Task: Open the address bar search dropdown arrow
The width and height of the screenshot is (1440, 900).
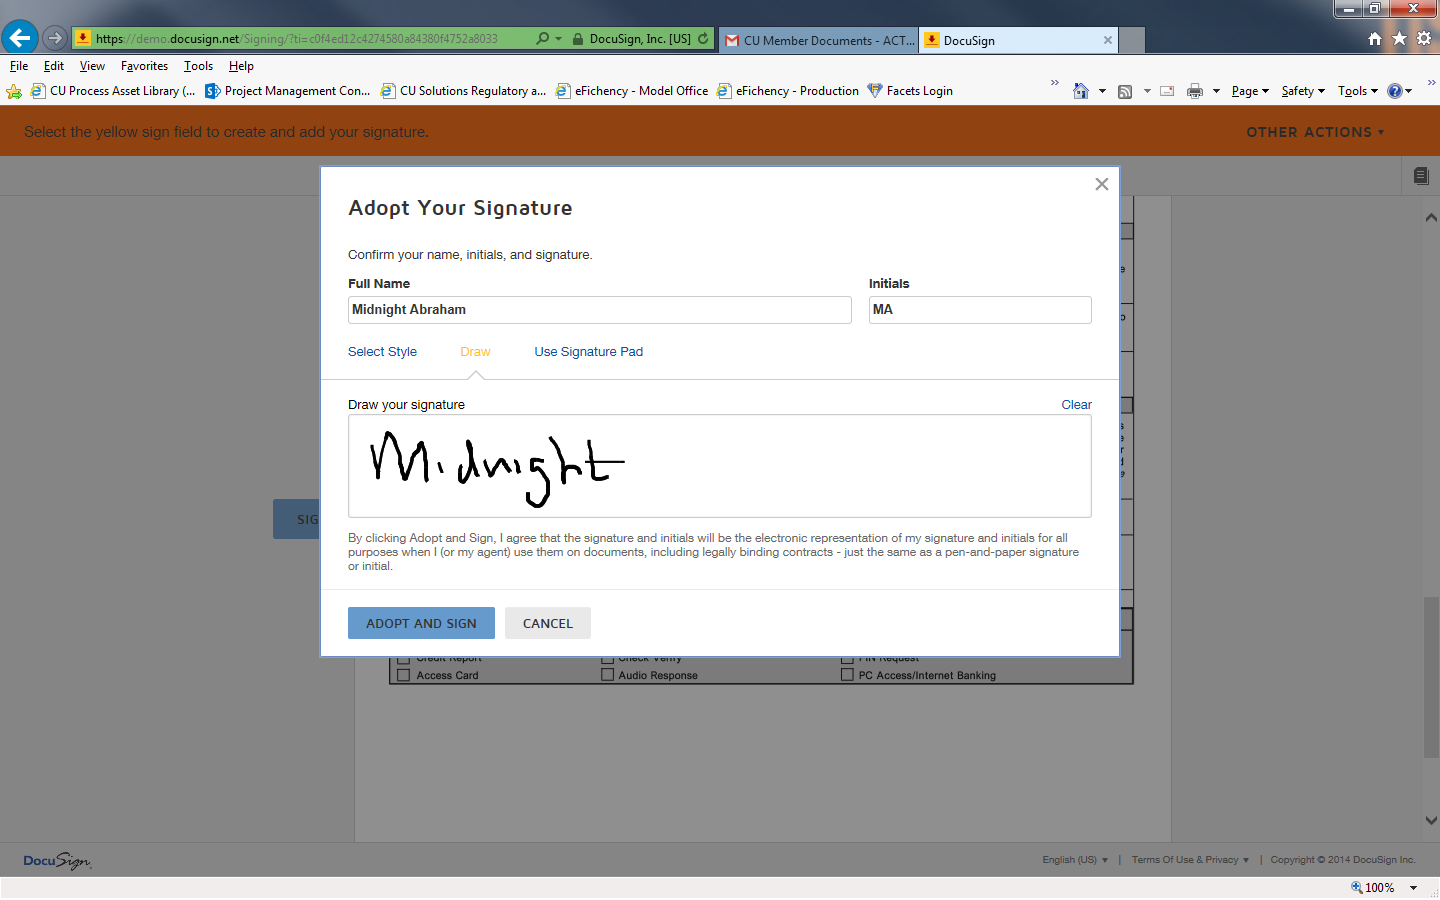Action: pos(558,38)
